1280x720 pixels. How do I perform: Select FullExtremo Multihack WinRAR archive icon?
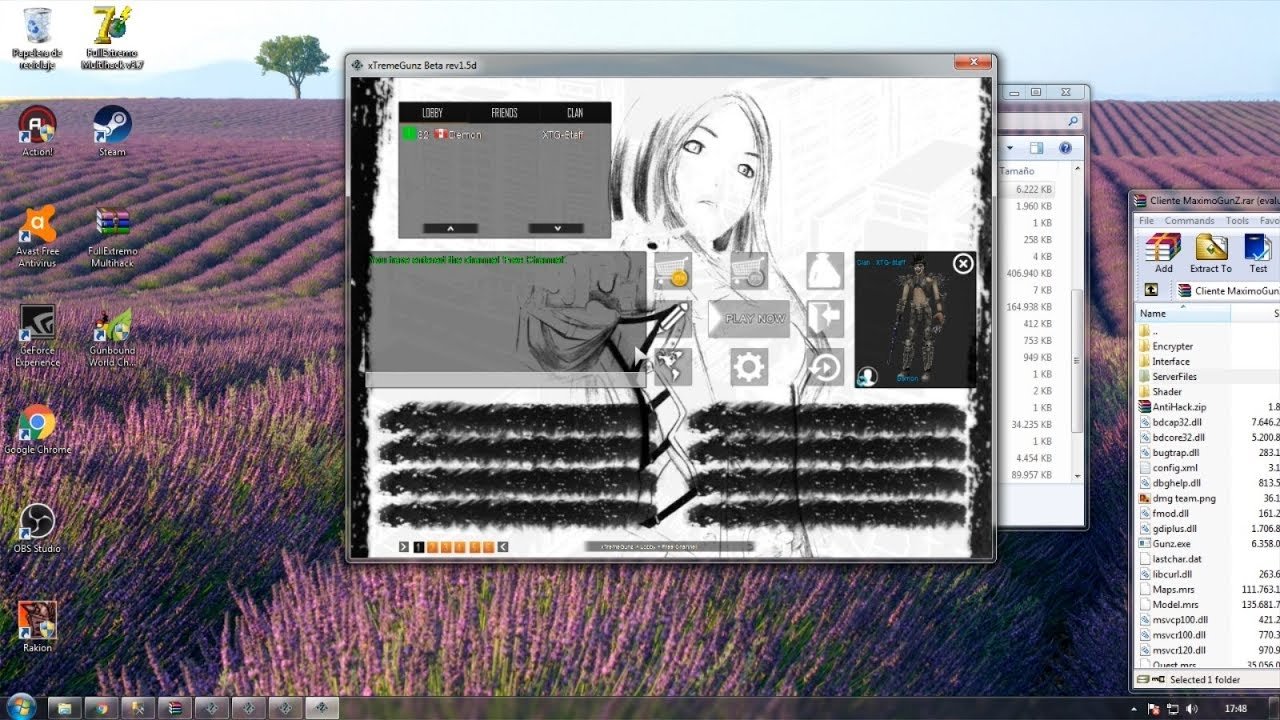click(x=113, y=237)
